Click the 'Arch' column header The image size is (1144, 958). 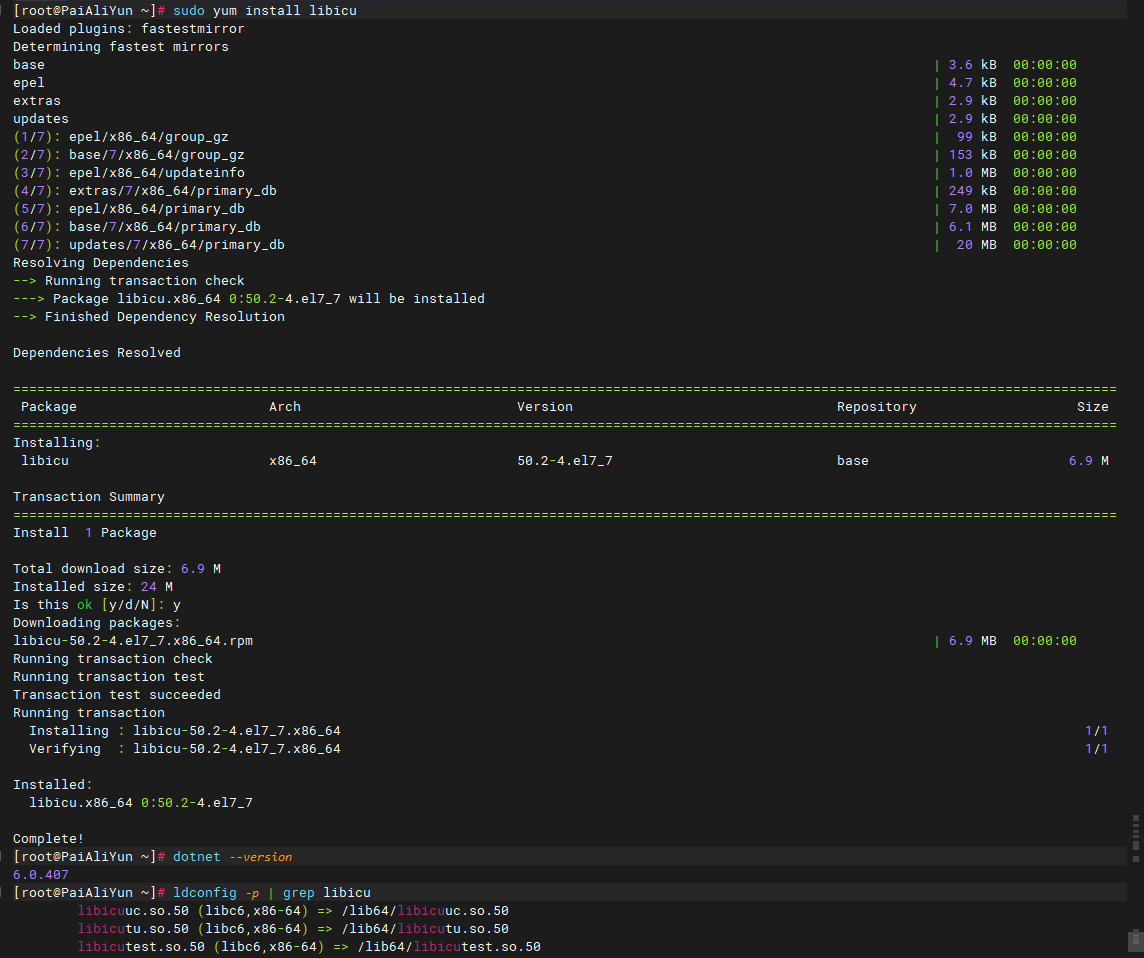pyautogui.click(x=285, y=406)
